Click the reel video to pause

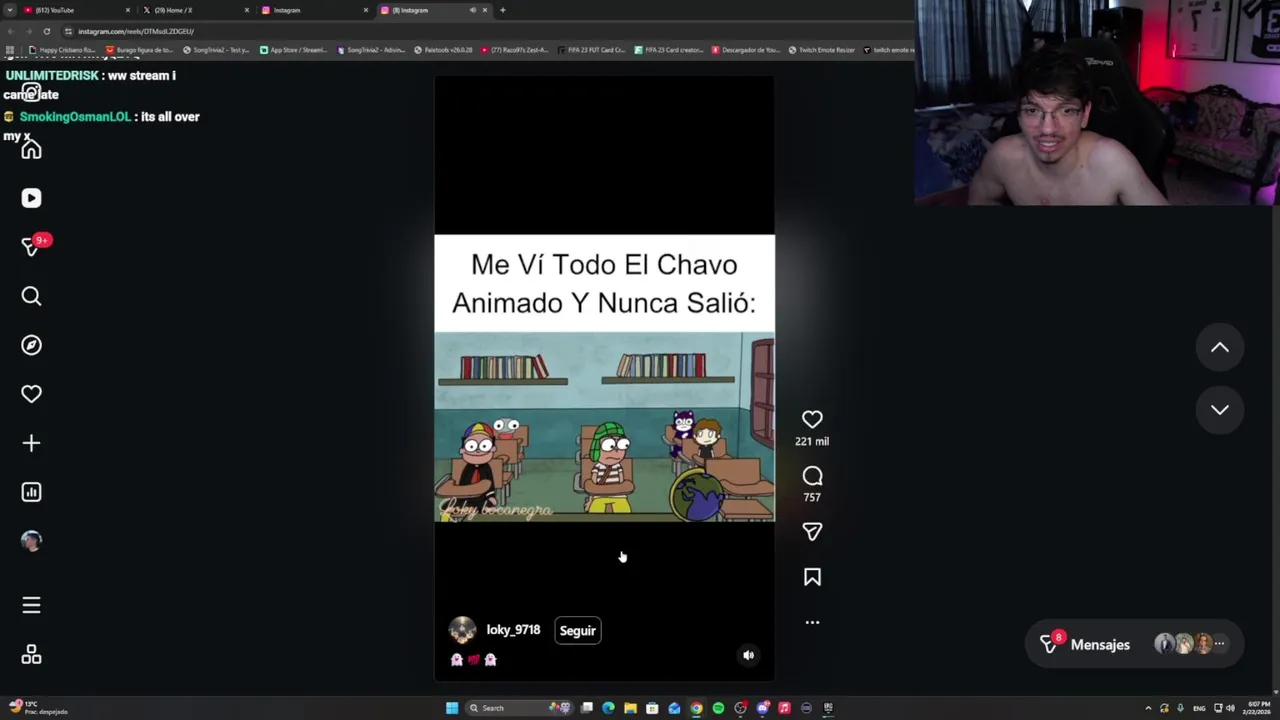(x=604, y=378)
